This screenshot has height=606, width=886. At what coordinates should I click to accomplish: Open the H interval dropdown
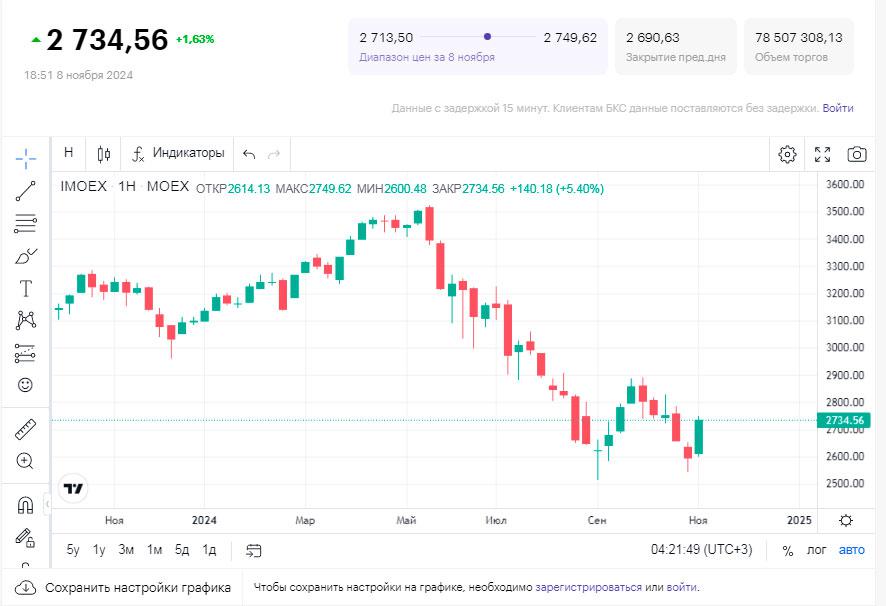tap(69, 153)
